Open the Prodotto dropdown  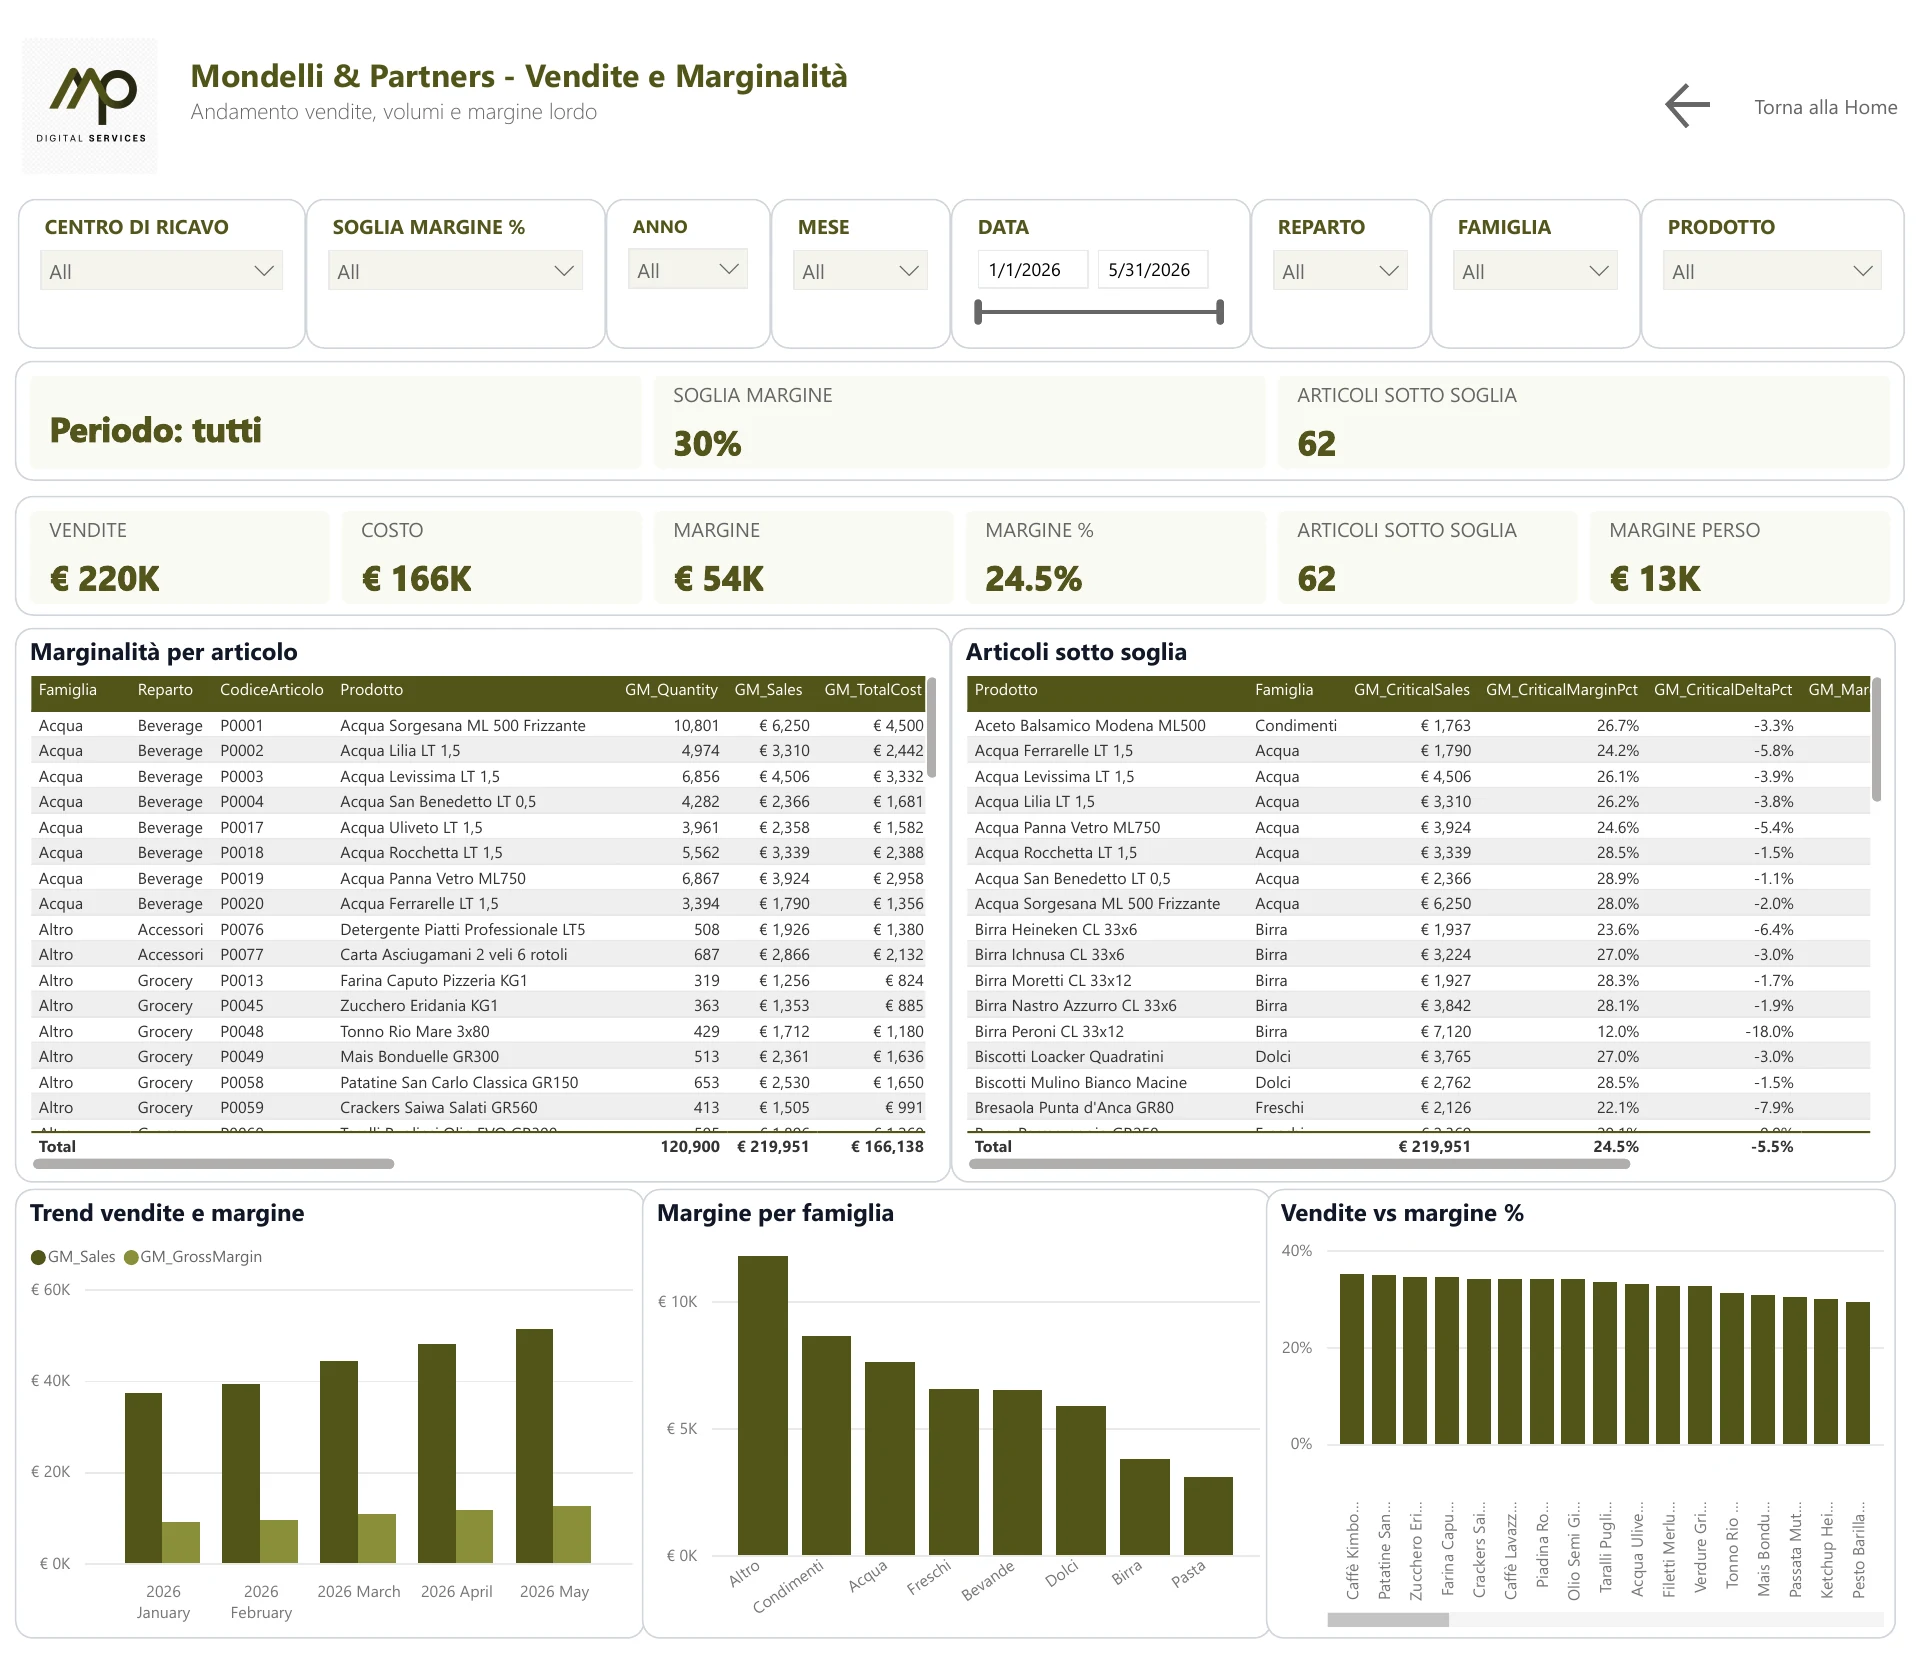[1772, 271]
